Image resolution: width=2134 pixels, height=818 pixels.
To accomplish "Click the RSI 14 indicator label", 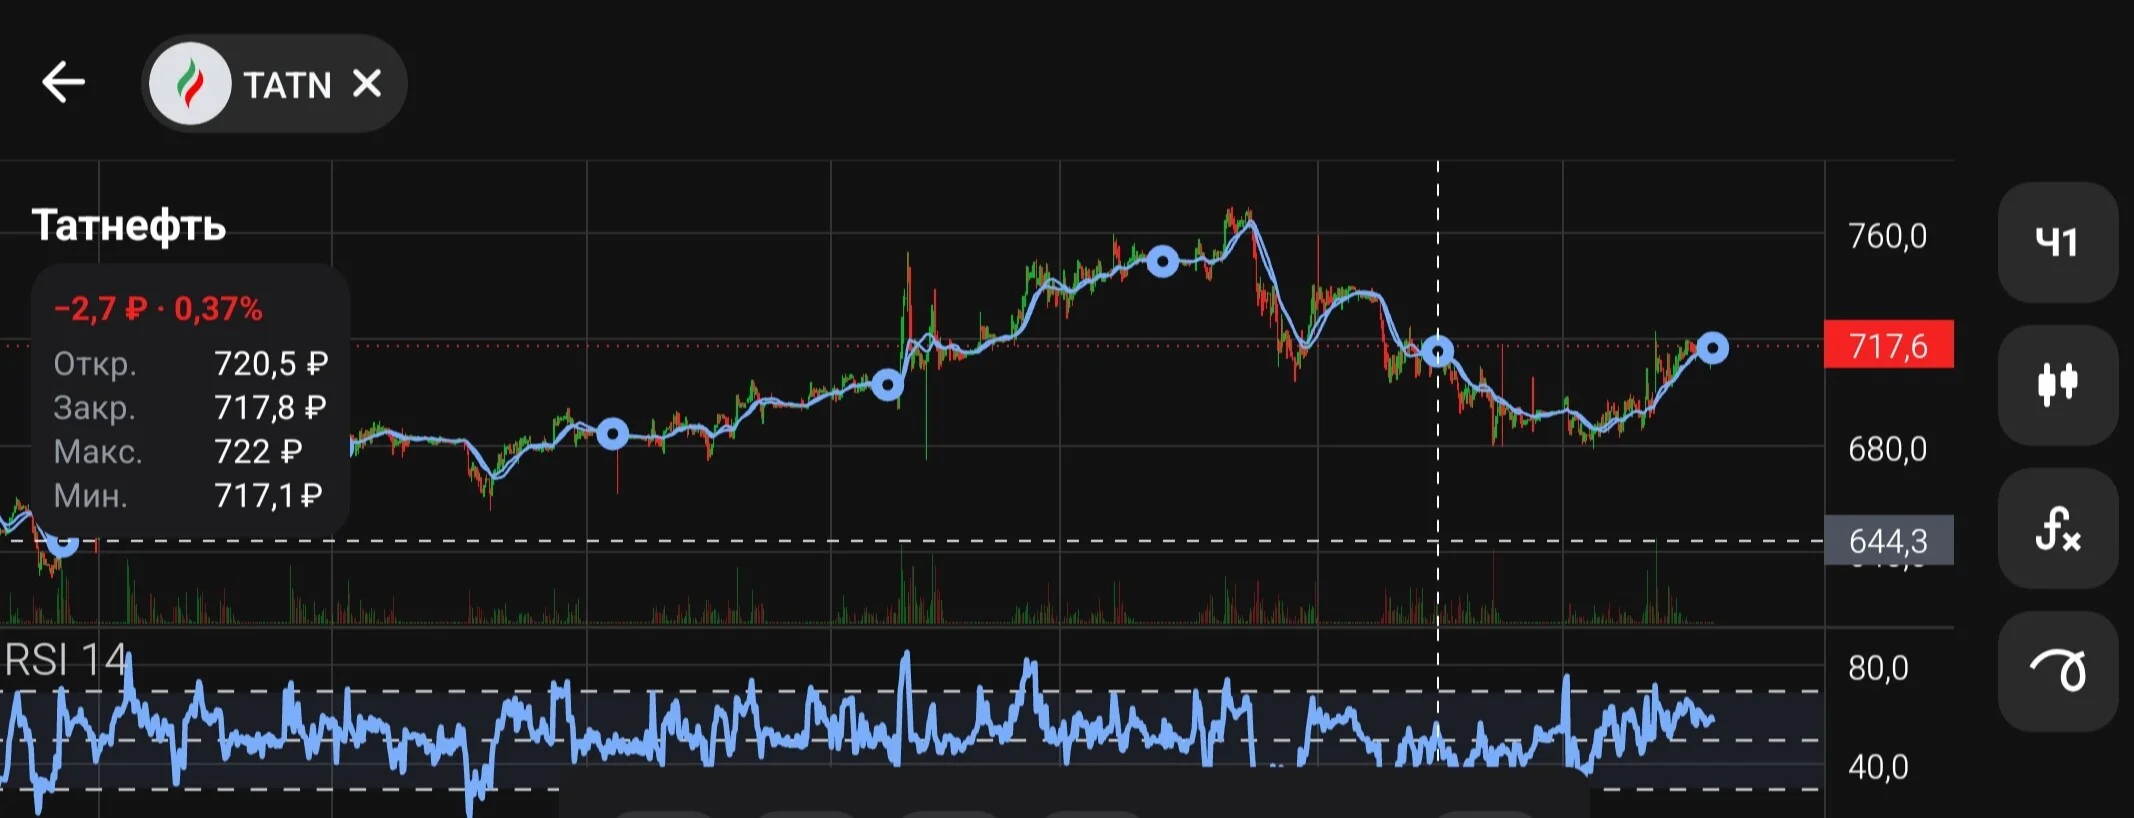I will 66,661.
